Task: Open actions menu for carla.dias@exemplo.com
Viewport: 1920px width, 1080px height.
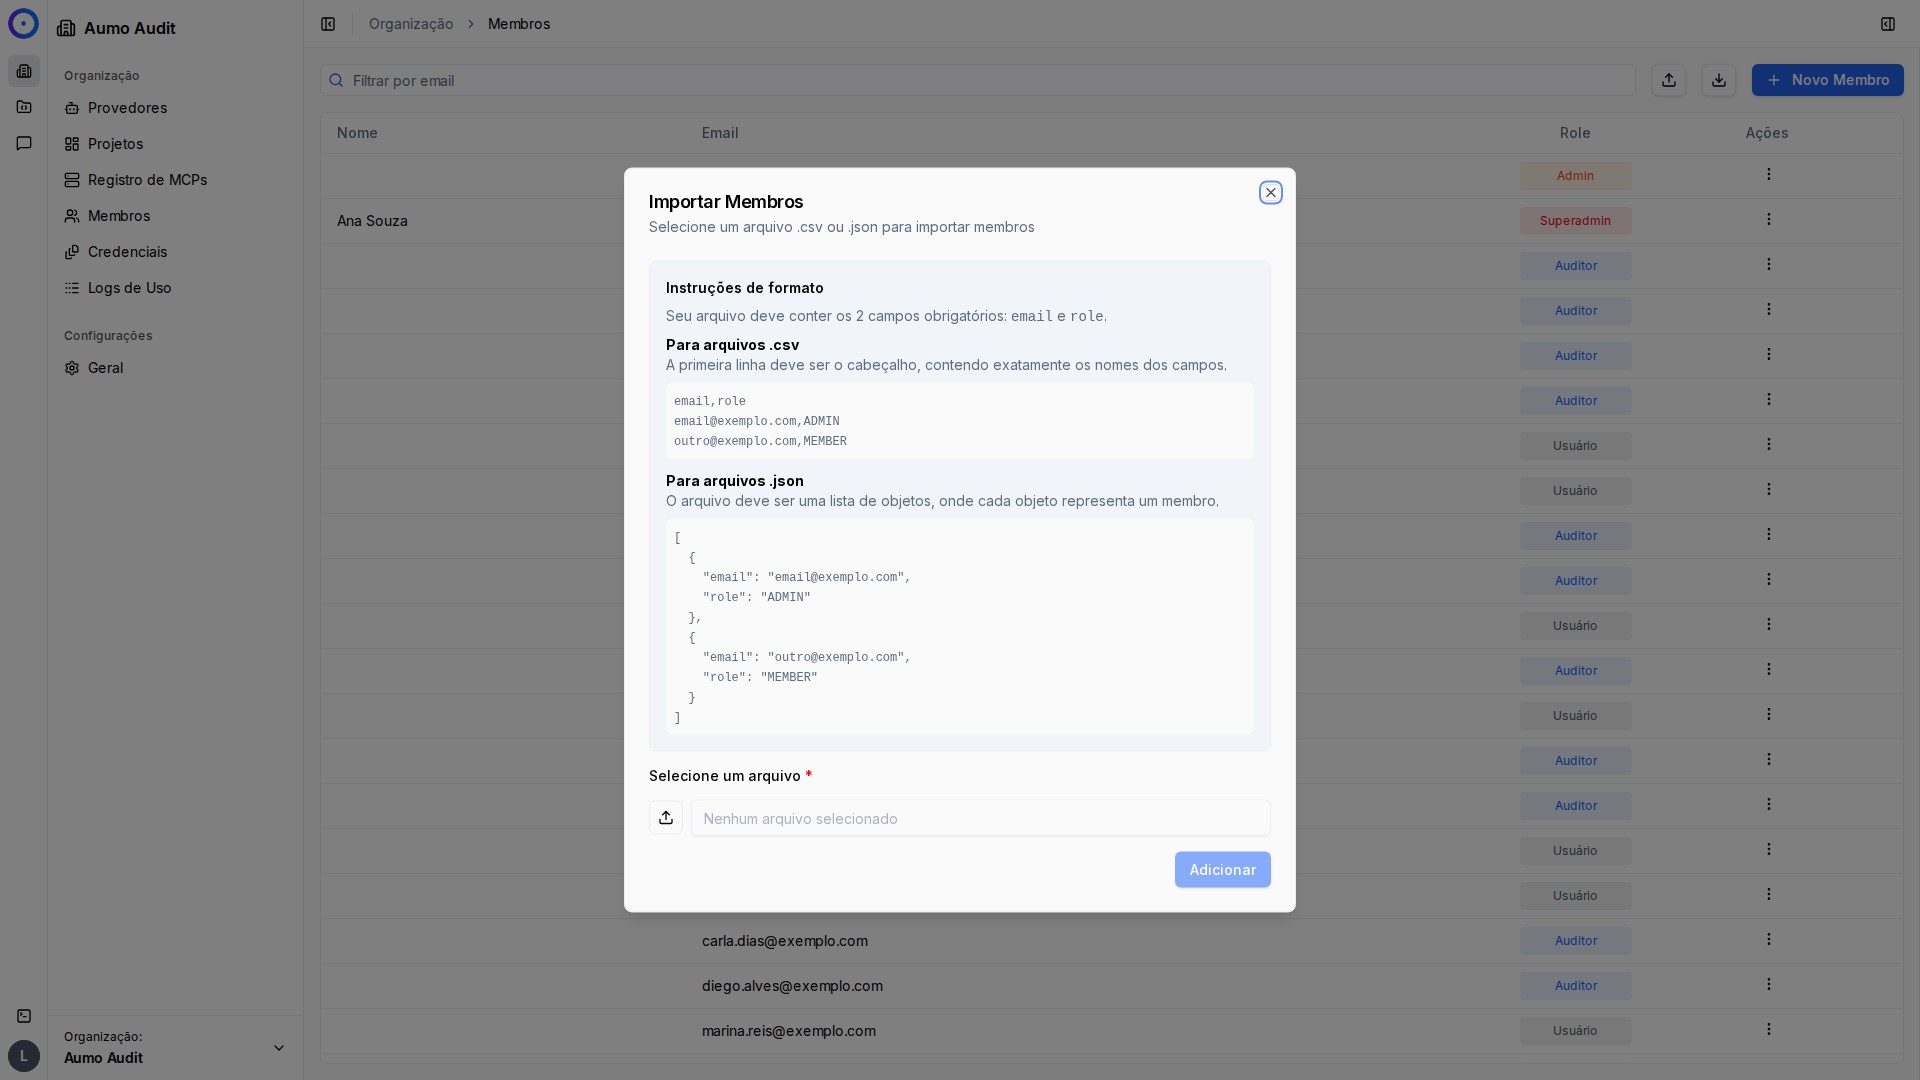Action: 1768,939
